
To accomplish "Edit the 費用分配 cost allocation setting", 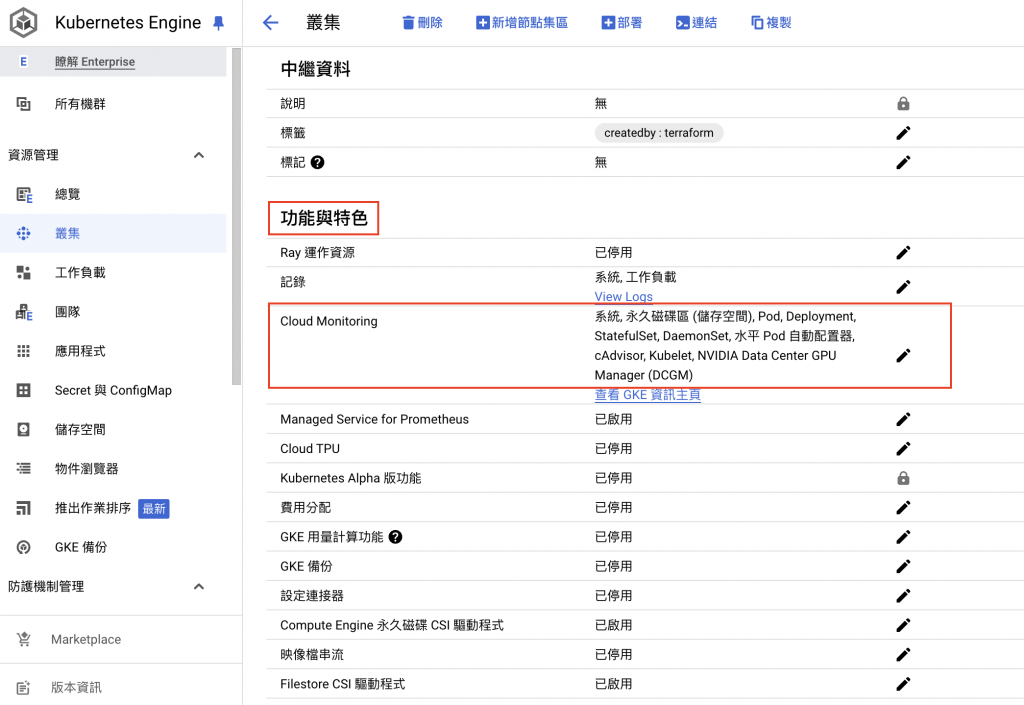I will [903, 507].
